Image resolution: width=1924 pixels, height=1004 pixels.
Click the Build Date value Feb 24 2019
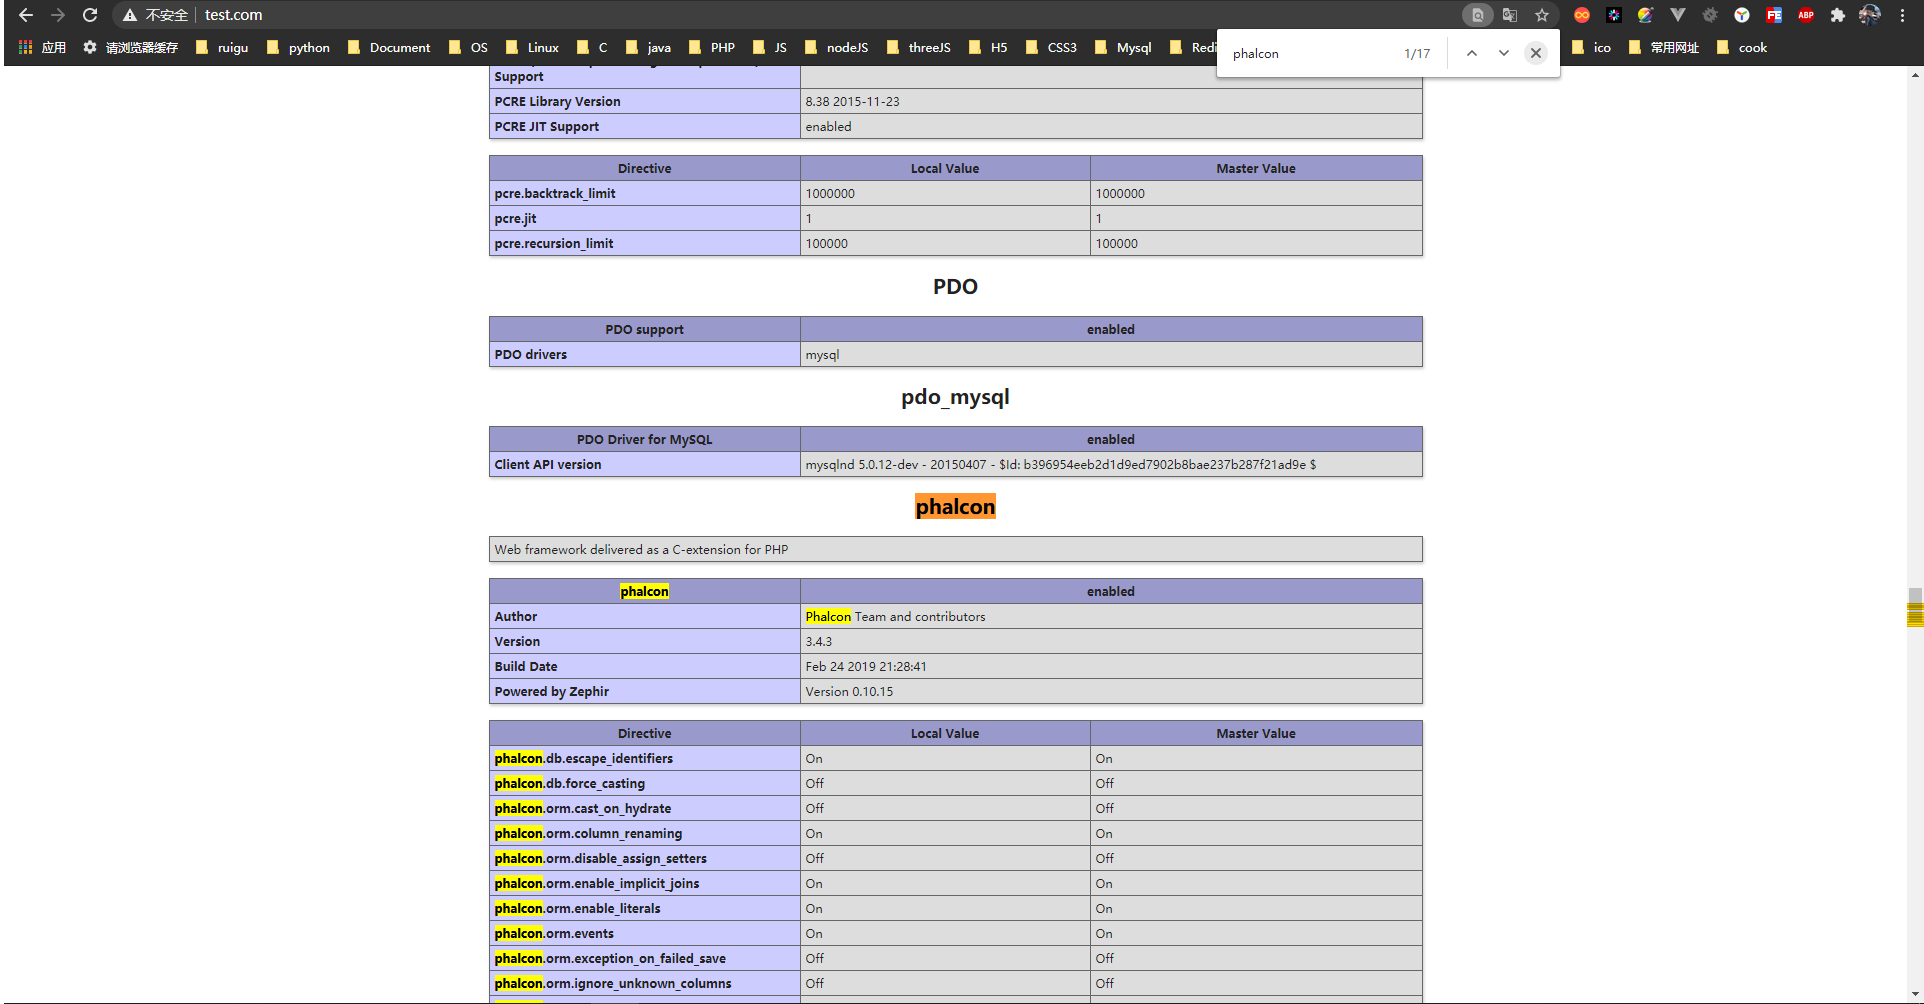(x=866, y=667)
